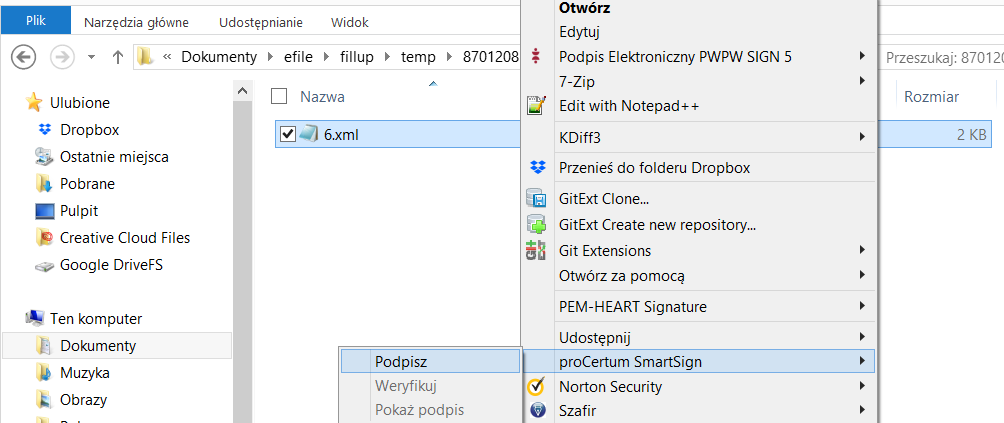Toggle the select-all checkbox by Nazwa
1004x423 pixels.
(279, 97)
